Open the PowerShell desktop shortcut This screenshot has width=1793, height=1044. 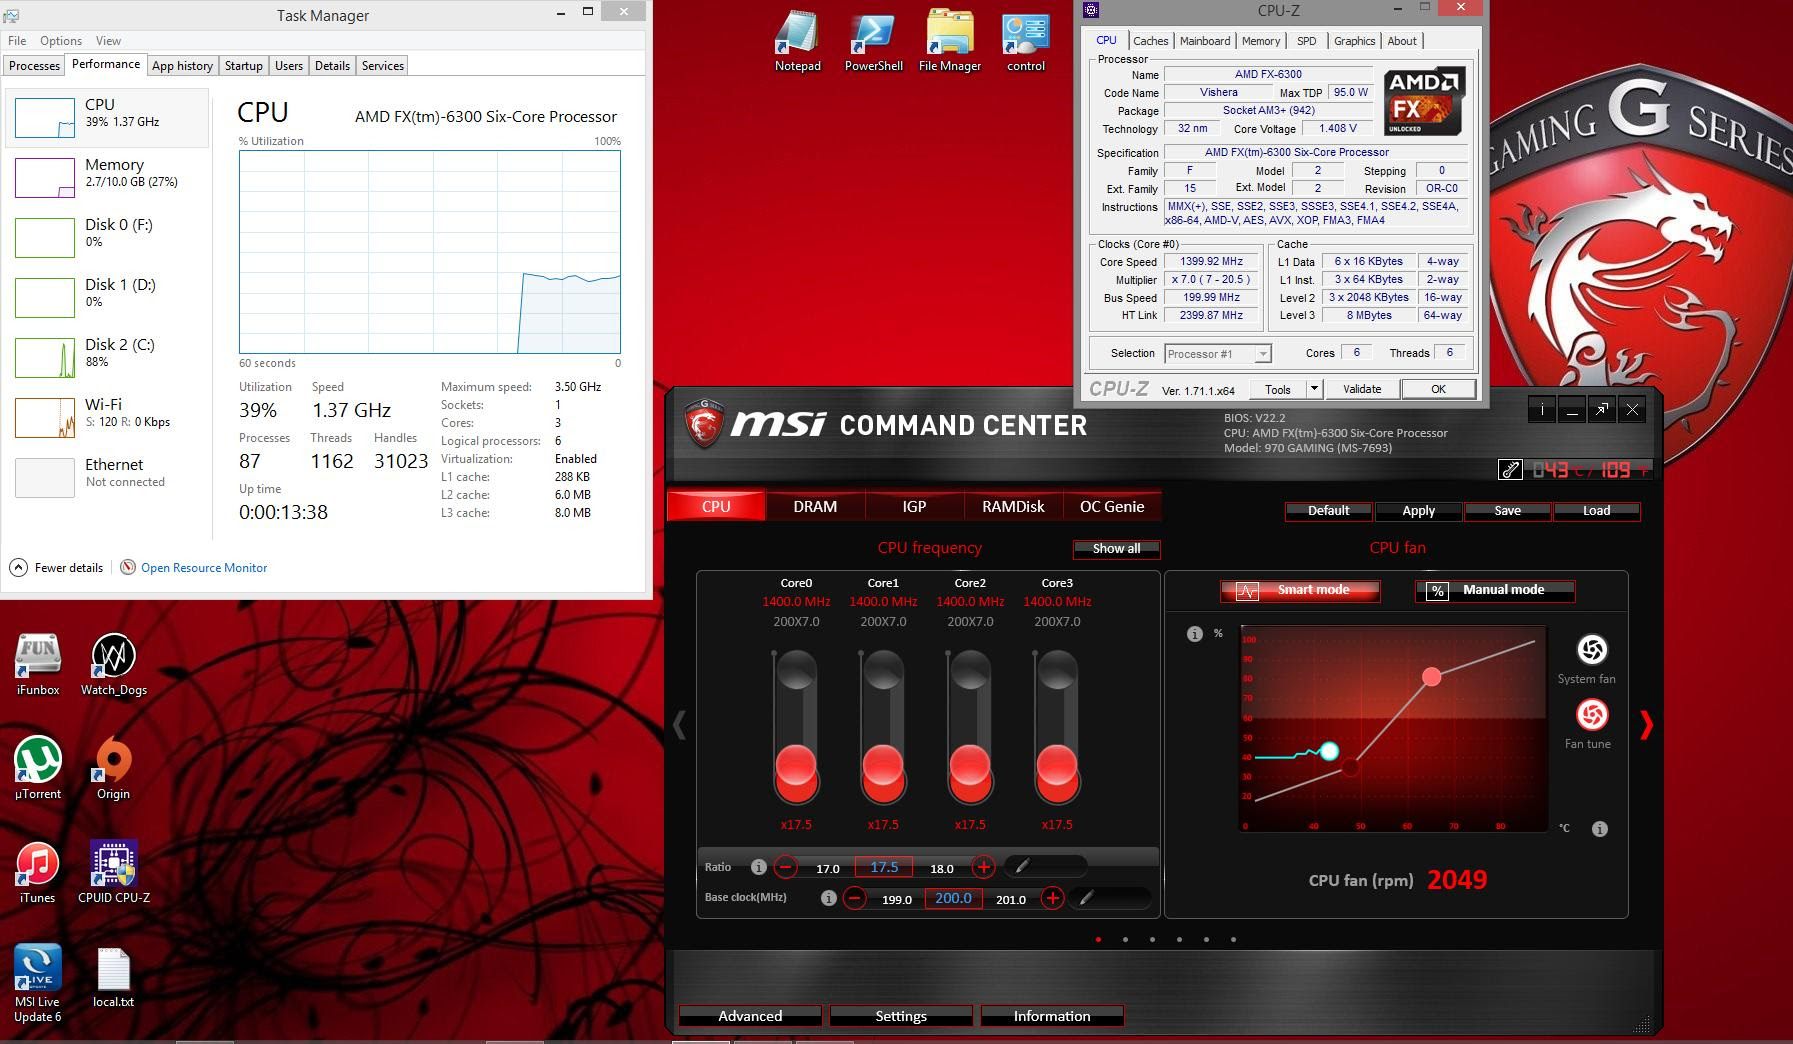873,42
